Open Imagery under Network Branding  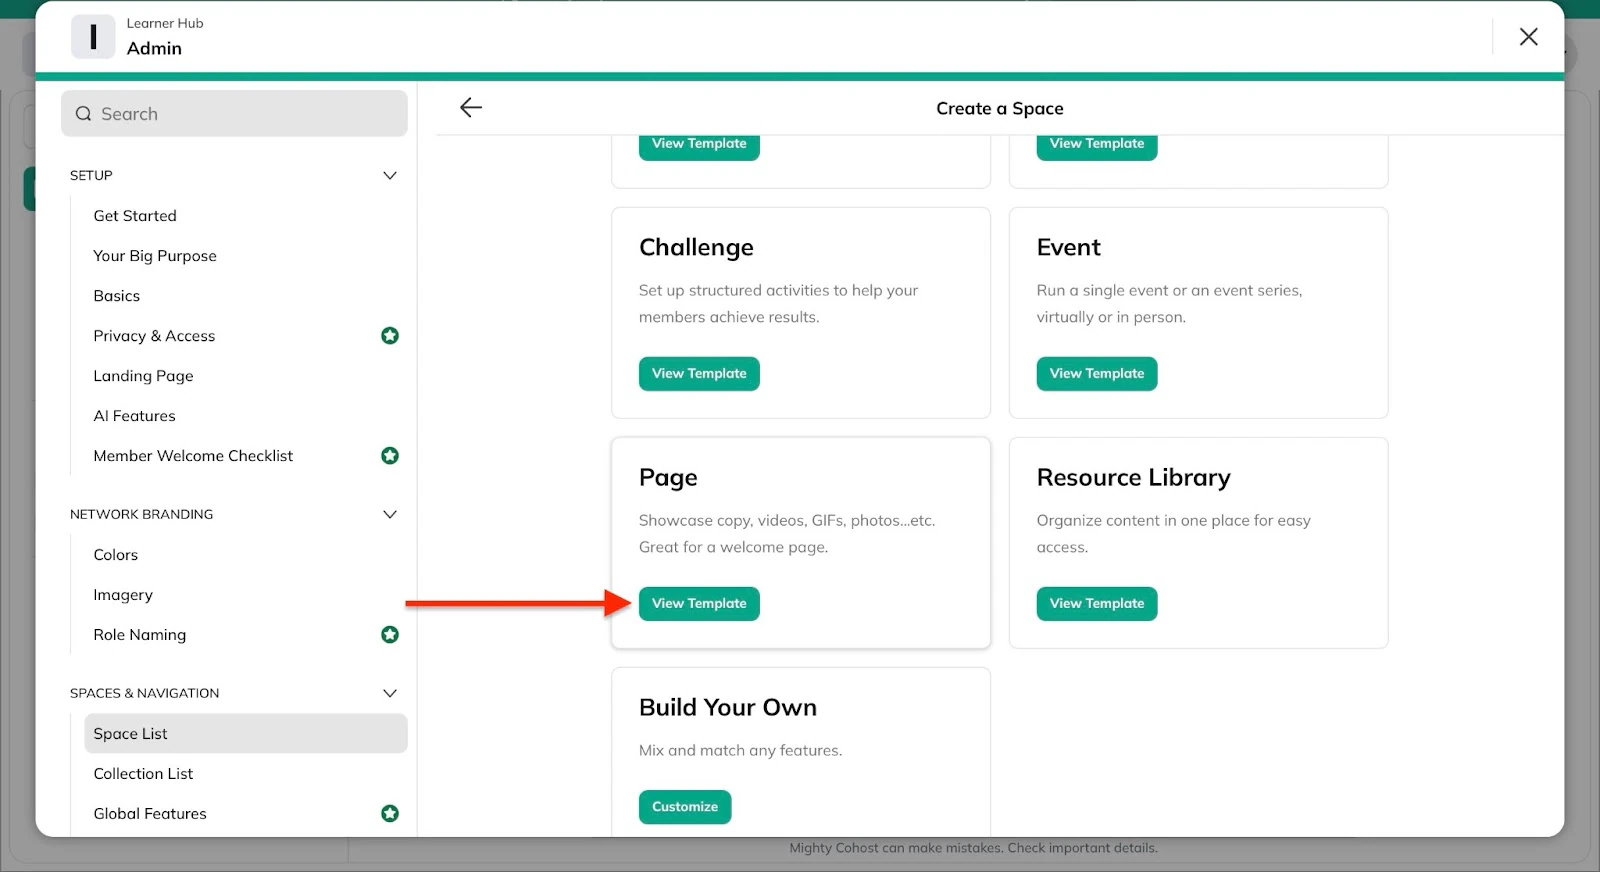click(x=123, y=595)
